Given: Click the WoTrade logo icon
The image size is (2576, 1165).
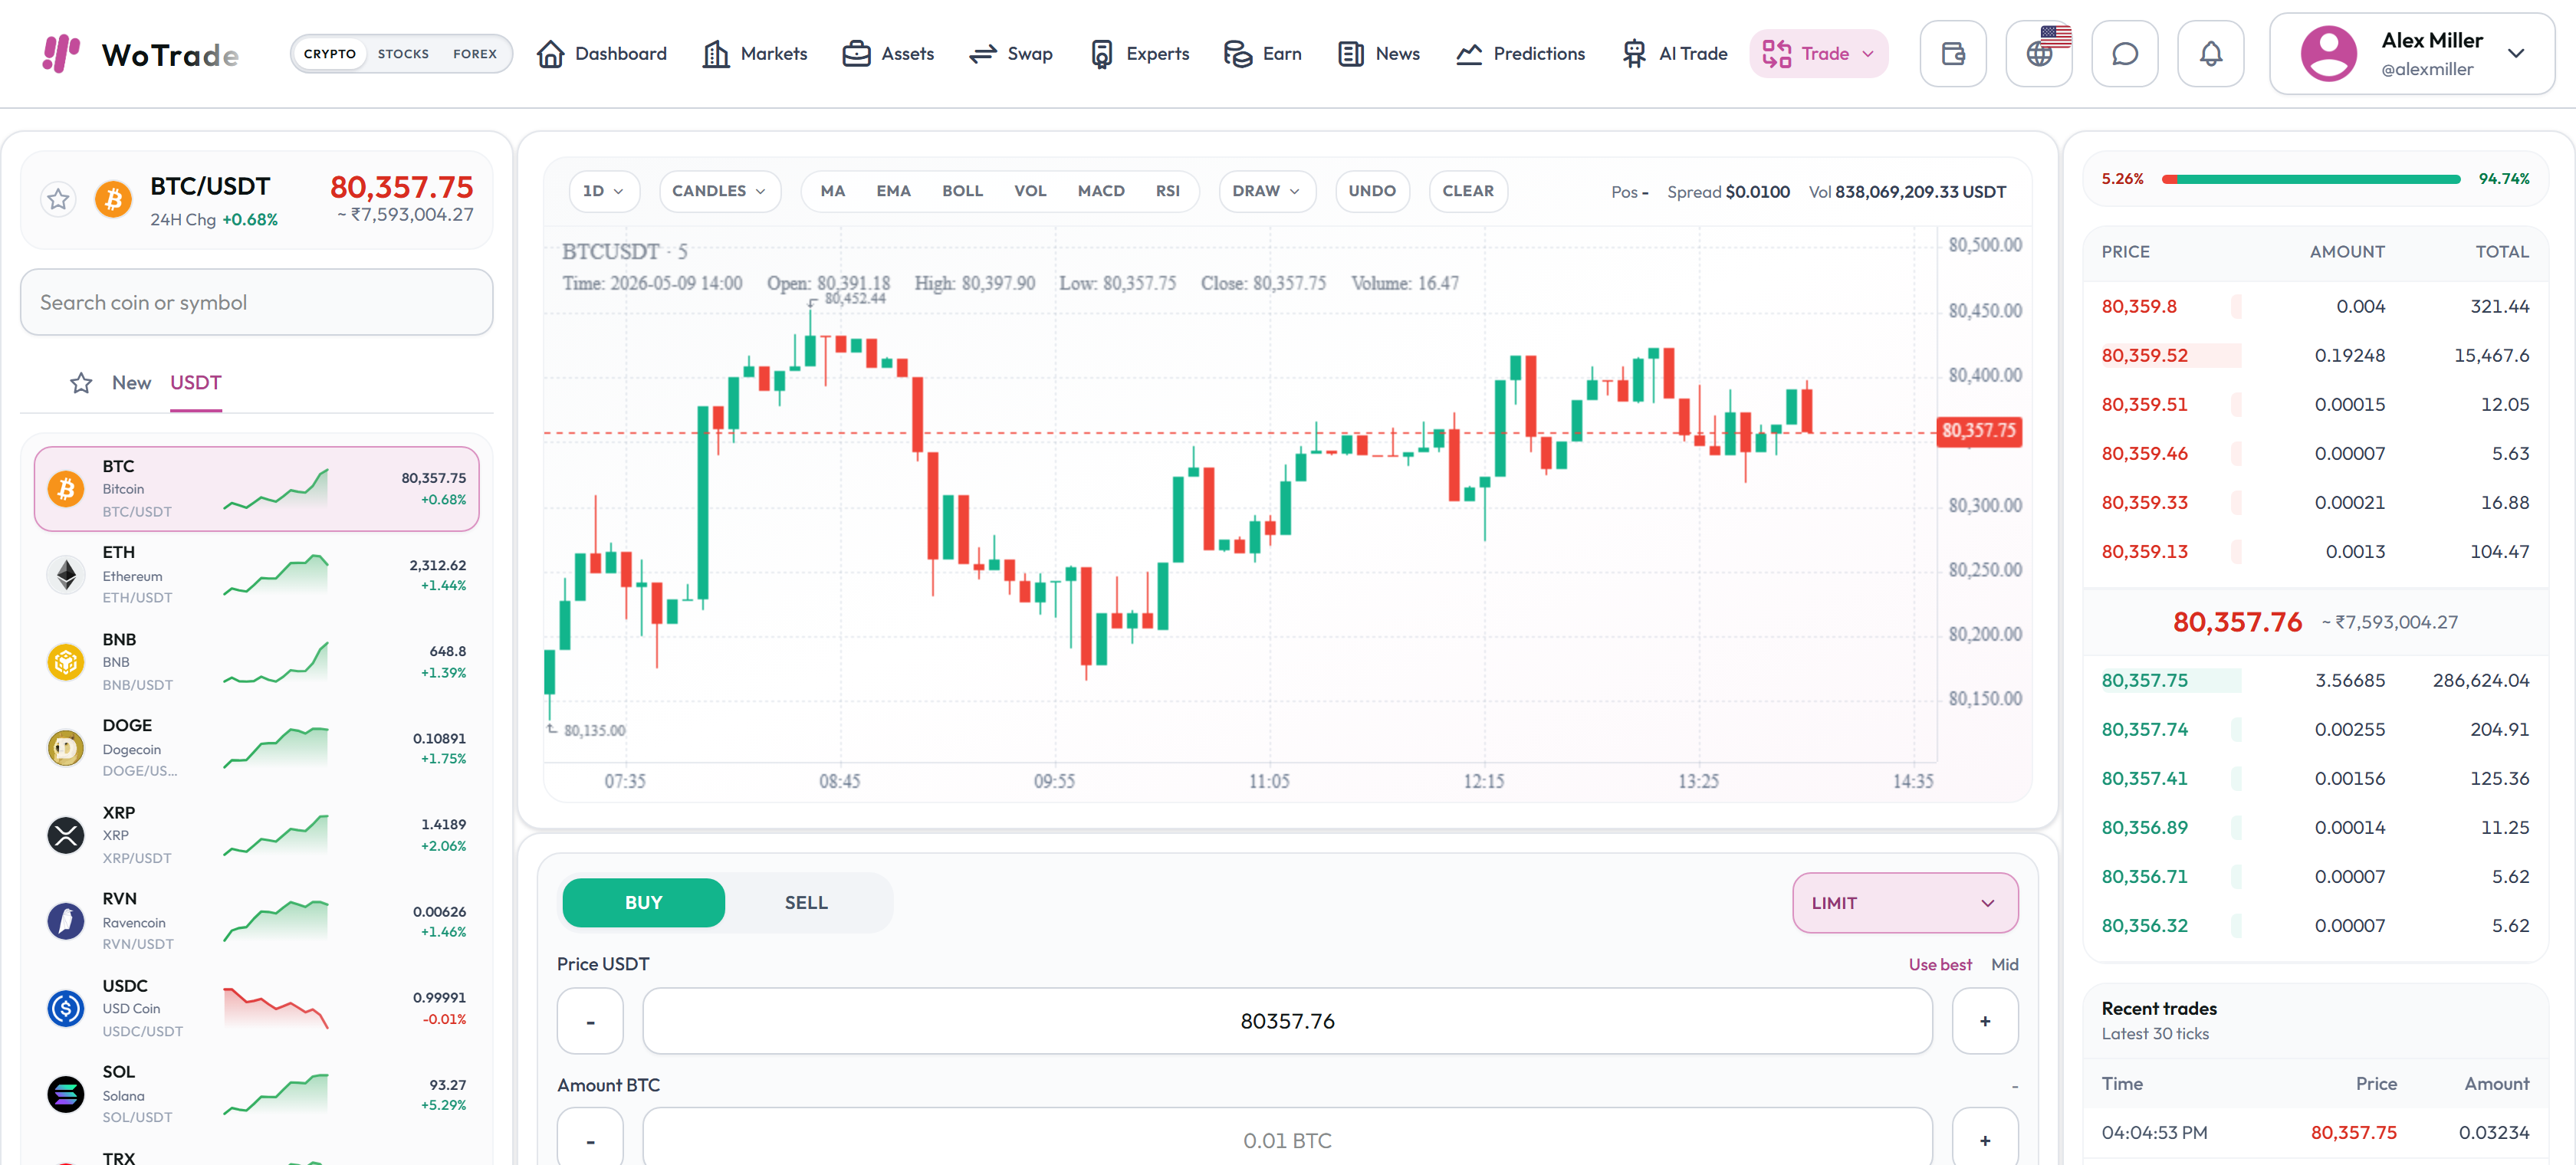Looking at the screenshot, I should pyautogui.click(x=61, y=53).
